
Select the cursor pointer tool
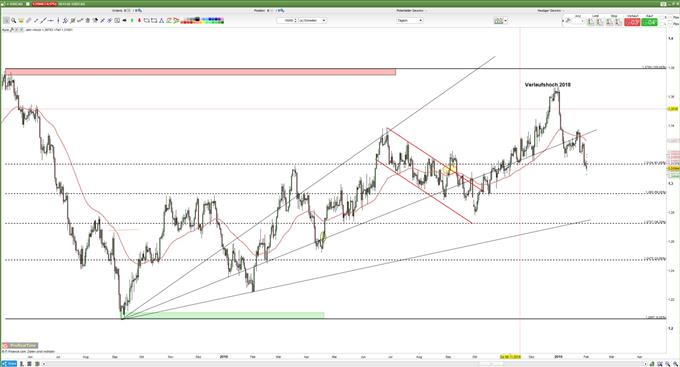pyautogui.click(x=6, y=20)
